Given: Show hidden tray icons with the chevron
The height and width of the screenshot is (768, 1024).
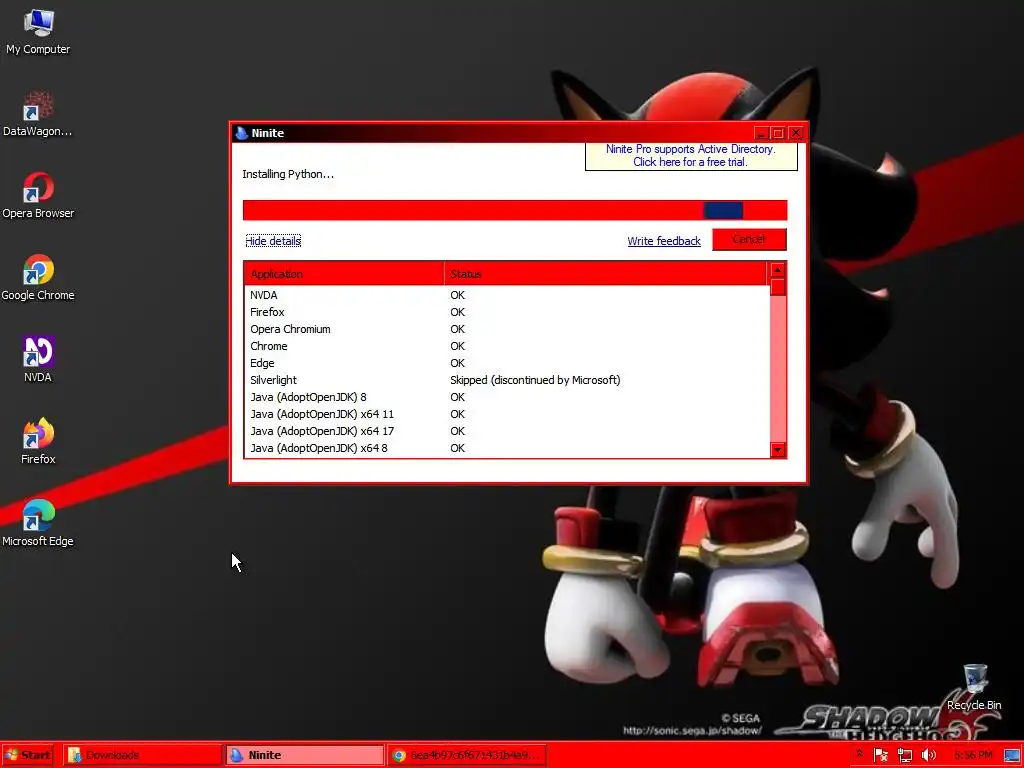Looking at the screenshot, I should tap(859, 754).
